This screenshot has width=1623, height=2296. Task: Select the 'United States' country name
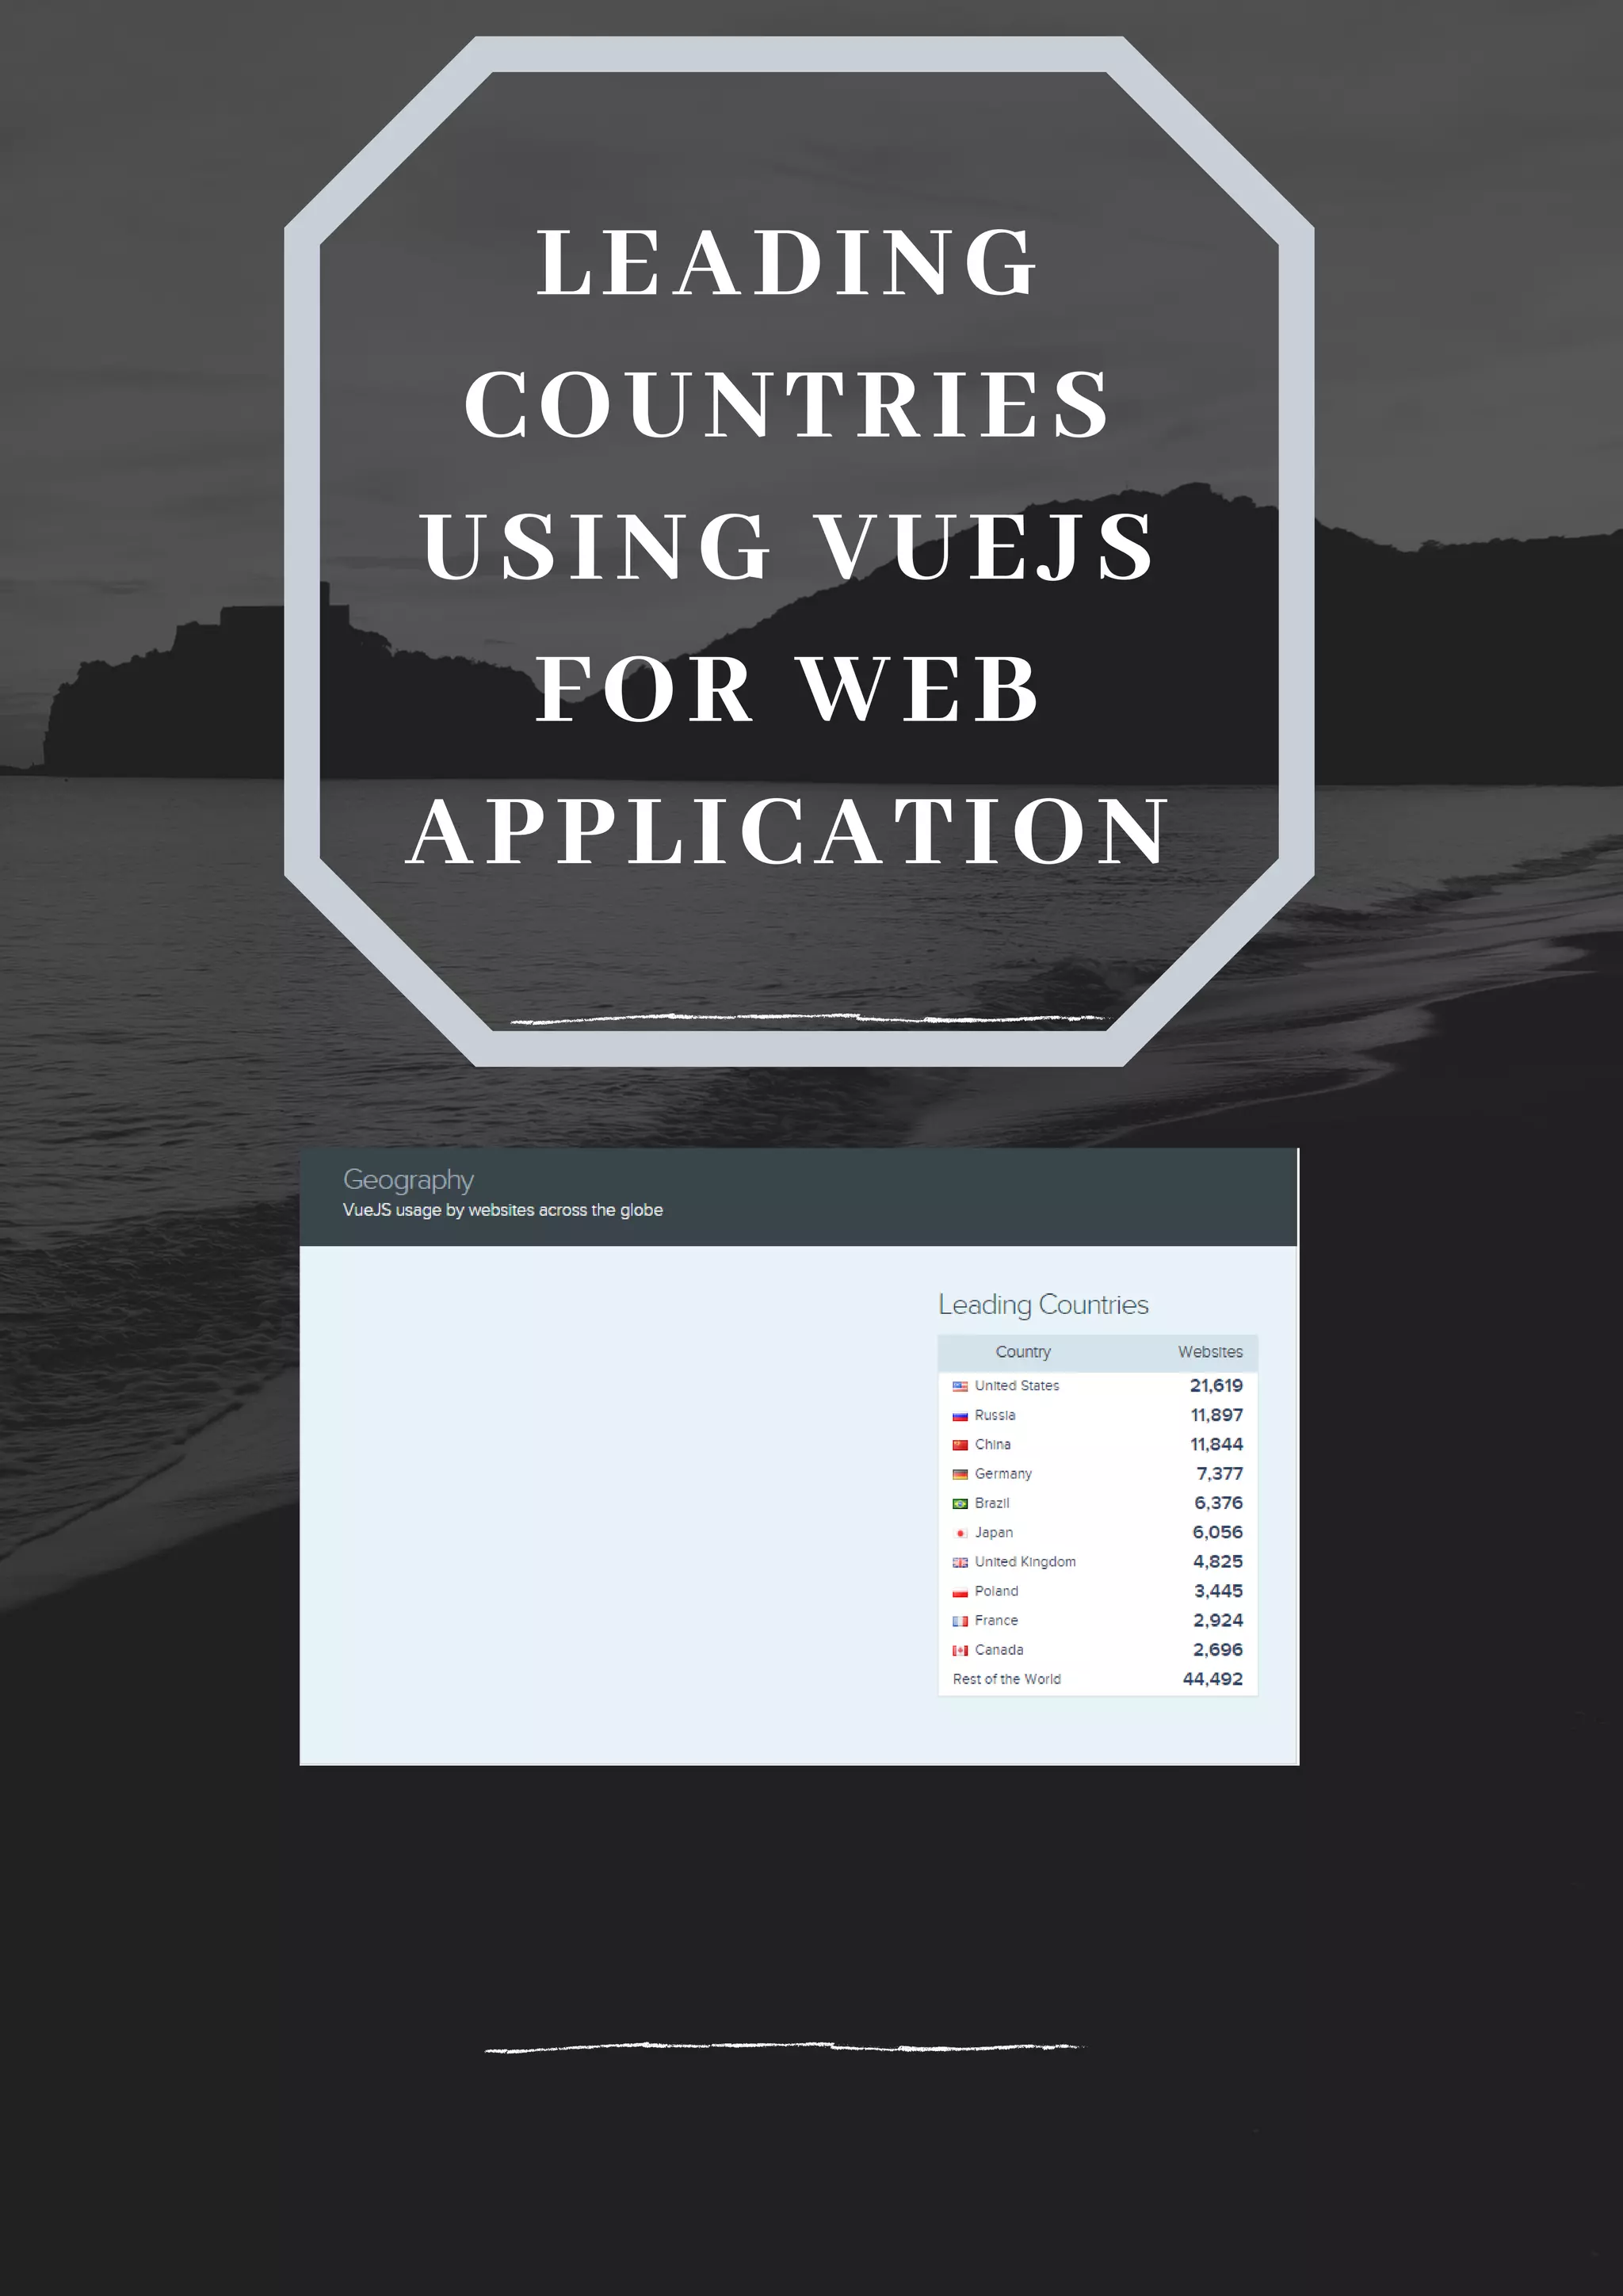1017,1385
